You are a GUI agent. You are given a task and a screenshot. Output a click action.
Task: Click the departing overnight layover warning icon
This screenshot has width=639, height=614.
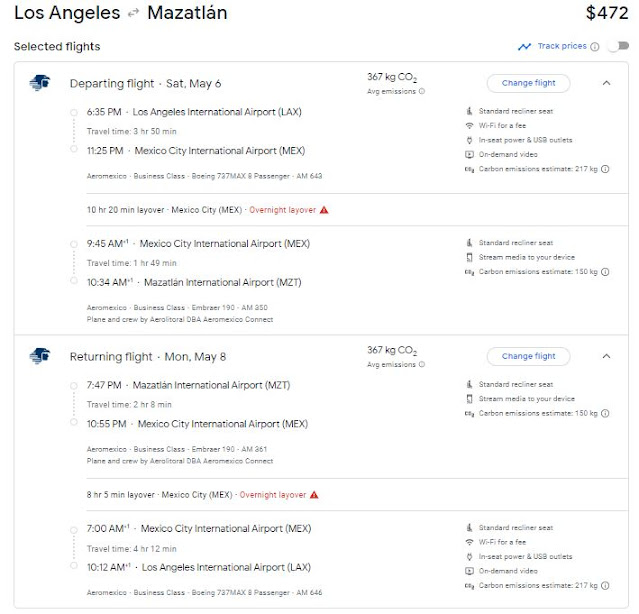324,210
